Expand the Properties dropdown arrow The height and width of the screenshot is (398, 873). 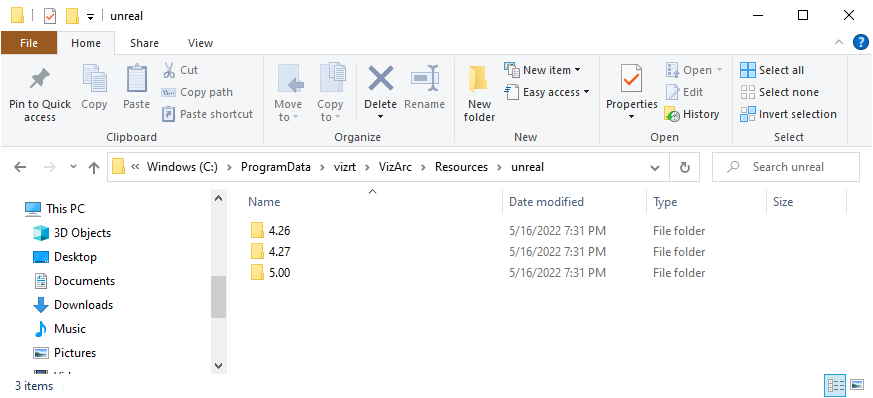pos(631,117)
